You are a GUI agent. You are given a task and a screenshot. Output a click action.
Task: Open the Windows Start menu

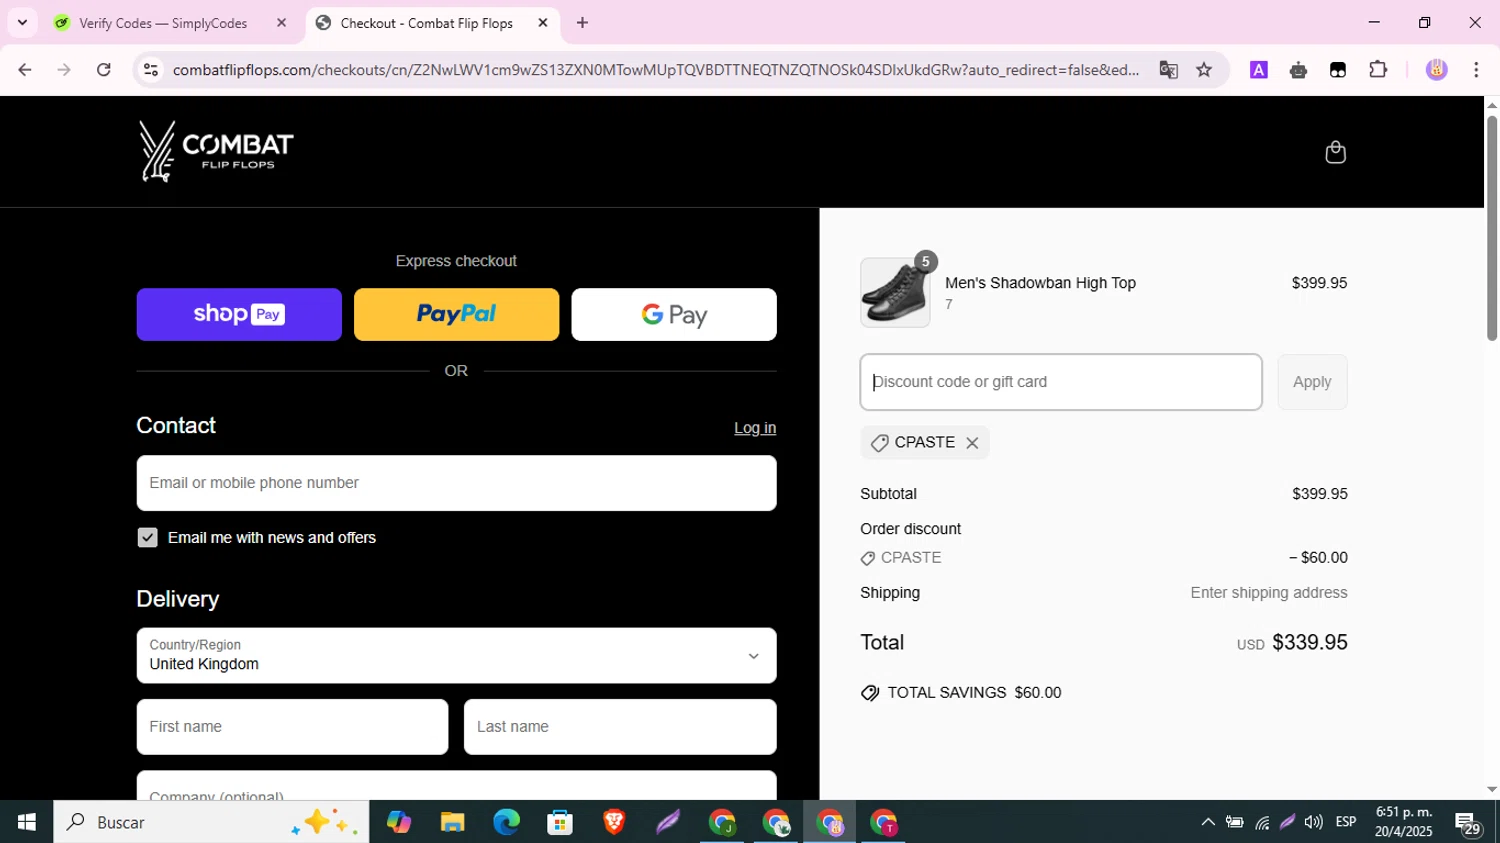[26, 822]
